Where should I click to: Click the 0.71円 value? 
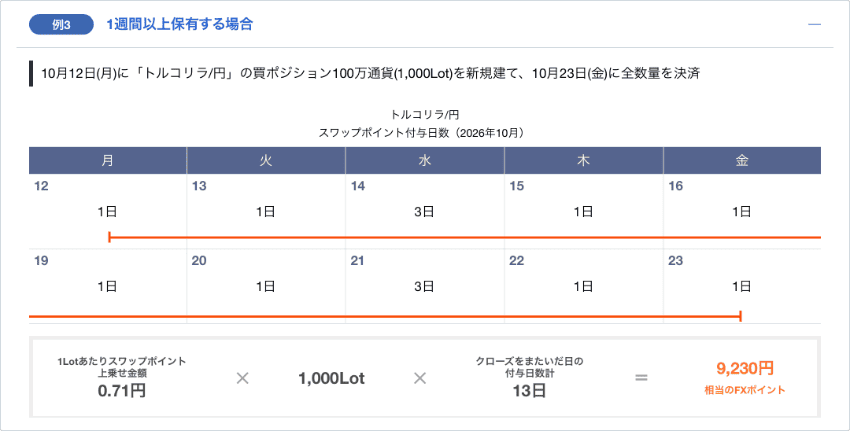point(121,391)
